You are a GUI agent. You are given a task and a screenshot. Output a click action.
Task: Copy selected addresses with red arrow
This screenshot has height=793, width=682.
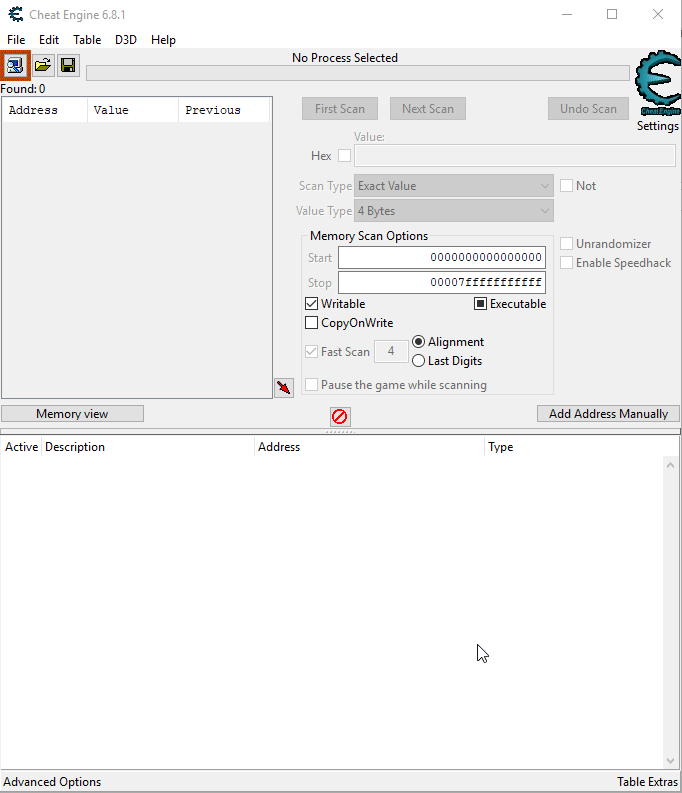284,388
